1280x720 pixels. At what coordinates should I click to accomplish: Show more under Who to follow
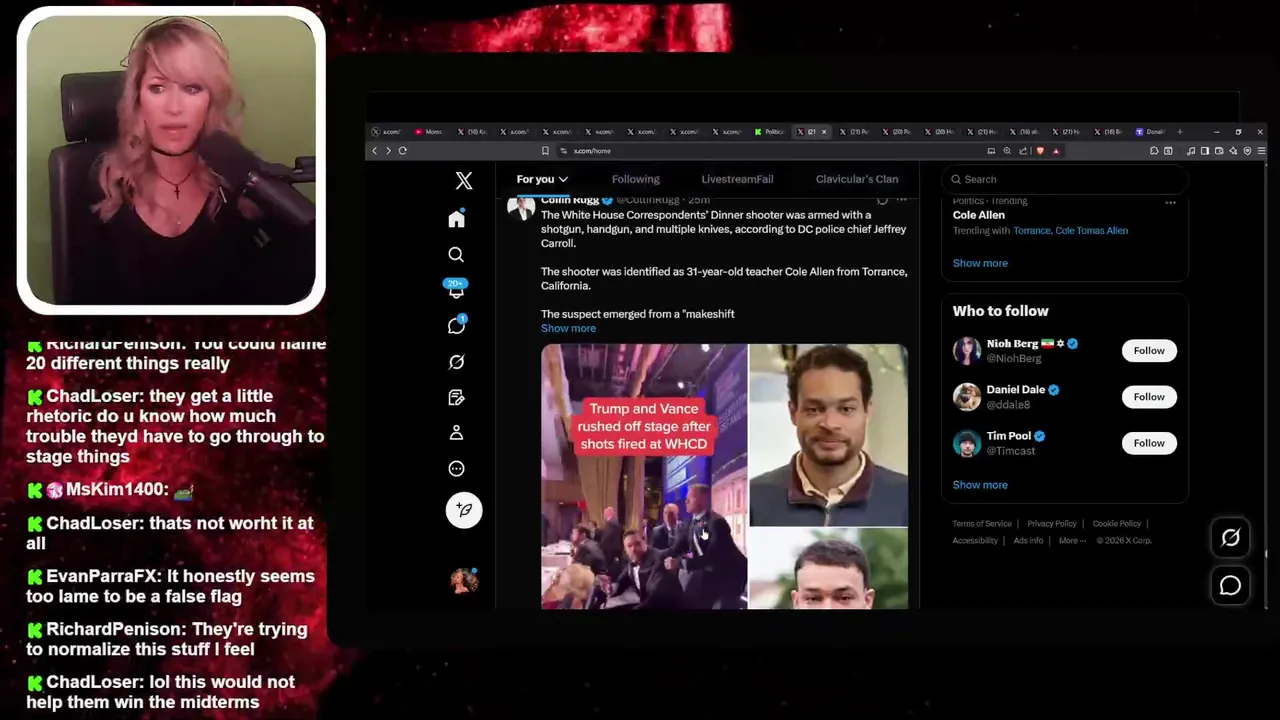[x=980, y=485]
